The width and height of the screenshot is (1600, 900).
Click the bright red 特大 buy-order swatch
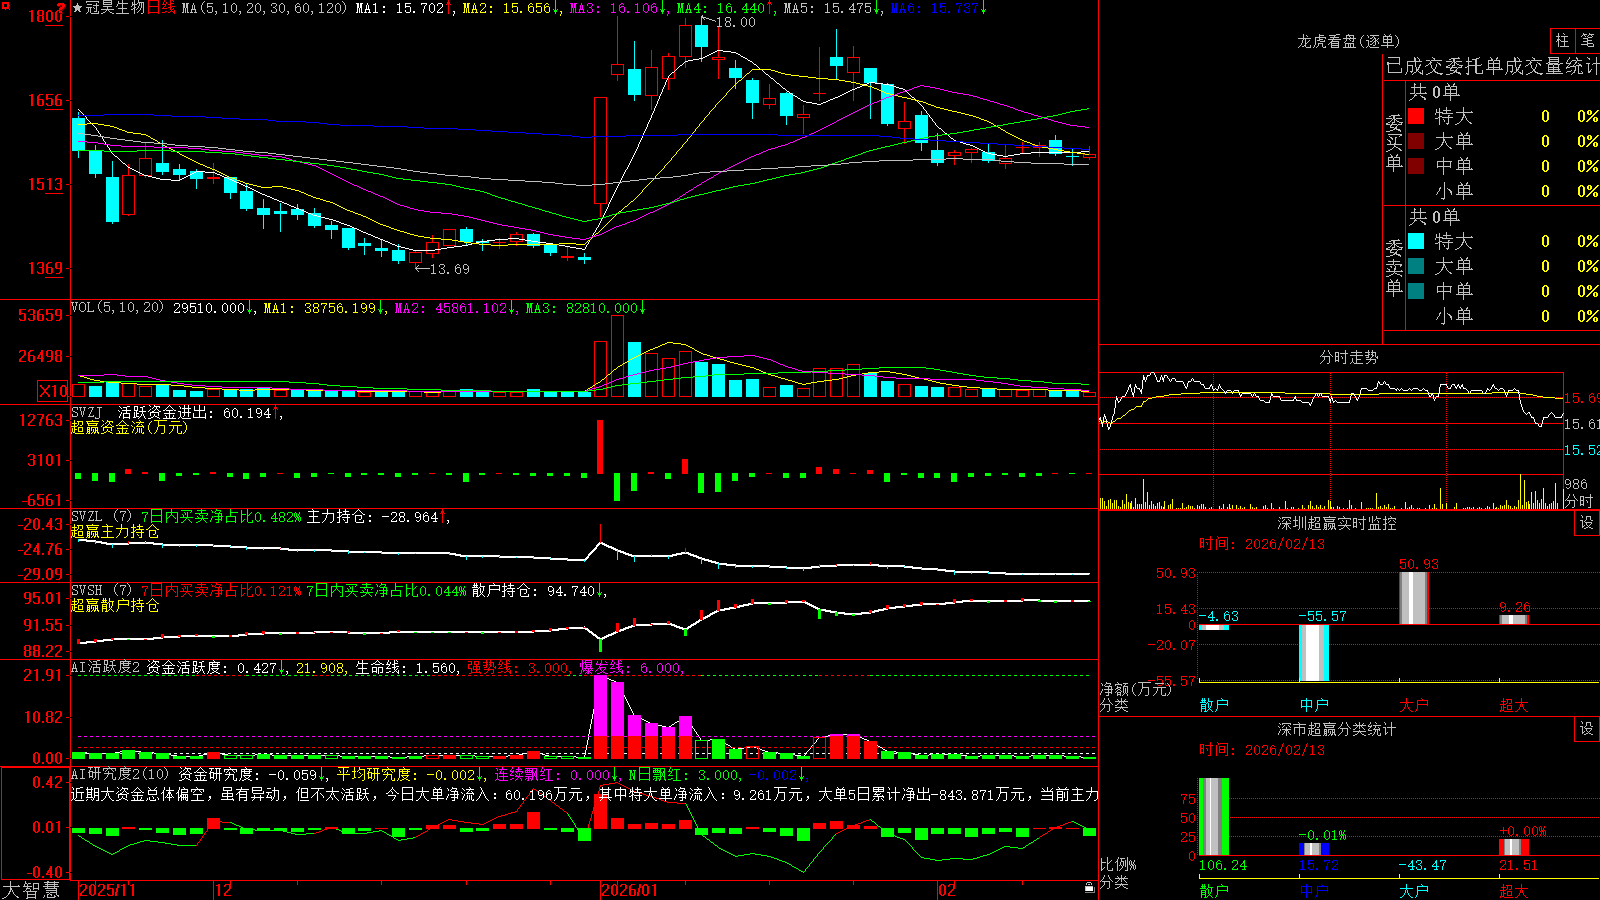(x=1416, y=116)
